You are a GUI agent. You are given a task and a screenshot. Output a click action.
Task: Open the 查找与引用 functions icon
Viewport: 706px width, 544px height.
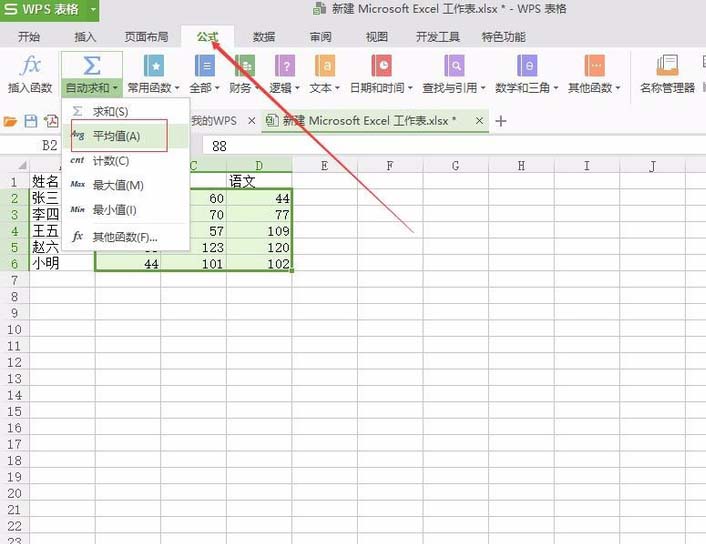coord(454,66)
